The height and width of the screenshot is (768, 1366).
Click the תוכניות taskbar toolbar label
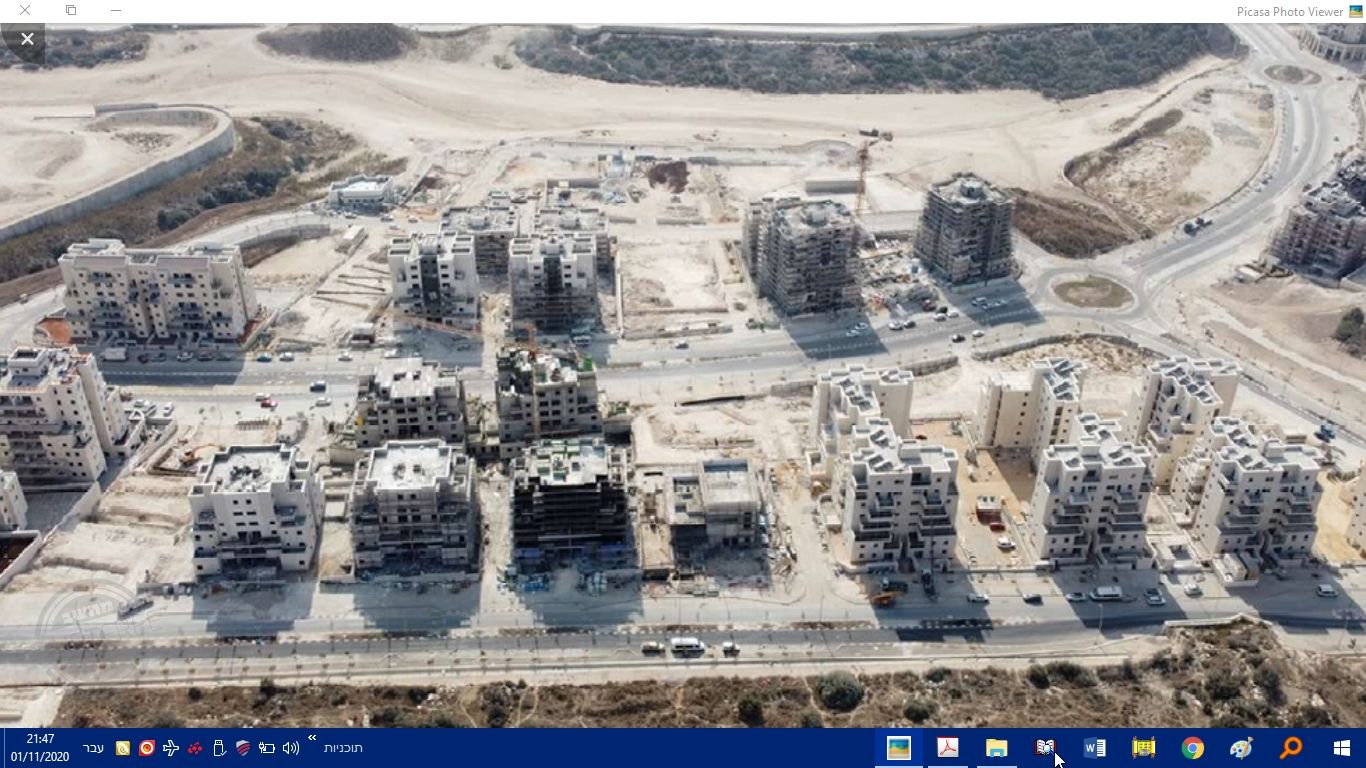point(344,748)
